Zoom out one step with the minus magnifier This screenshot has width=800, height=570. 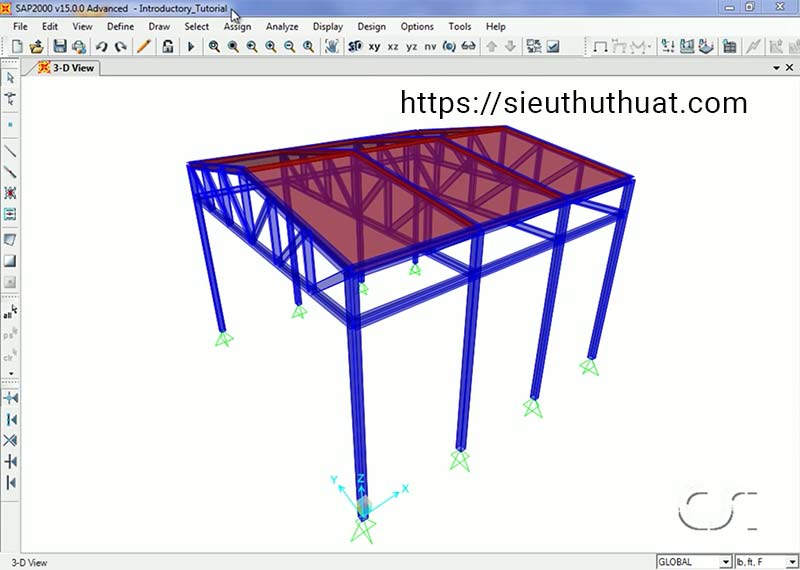click(289, 47)
